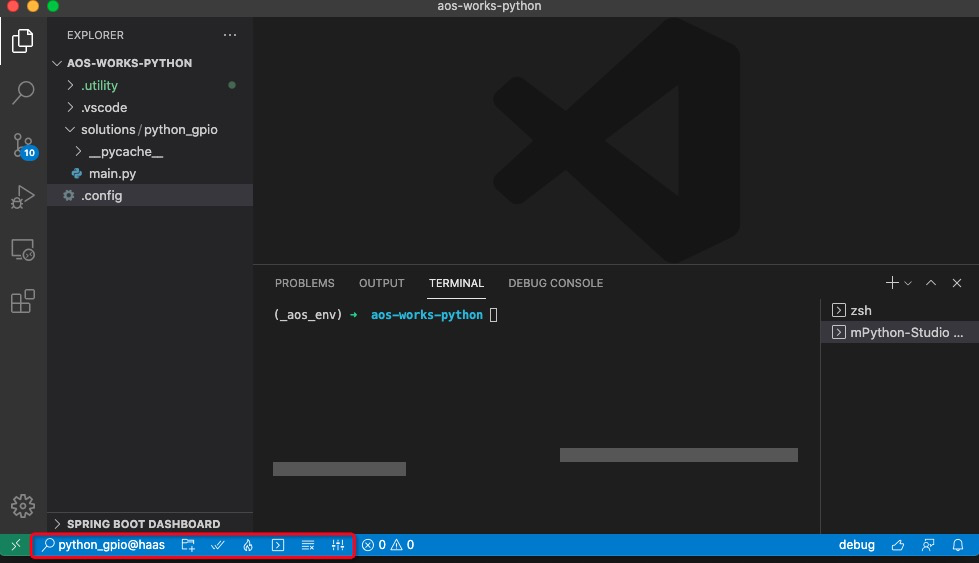Open Source Control view with 10 badge

coord(24,145)
